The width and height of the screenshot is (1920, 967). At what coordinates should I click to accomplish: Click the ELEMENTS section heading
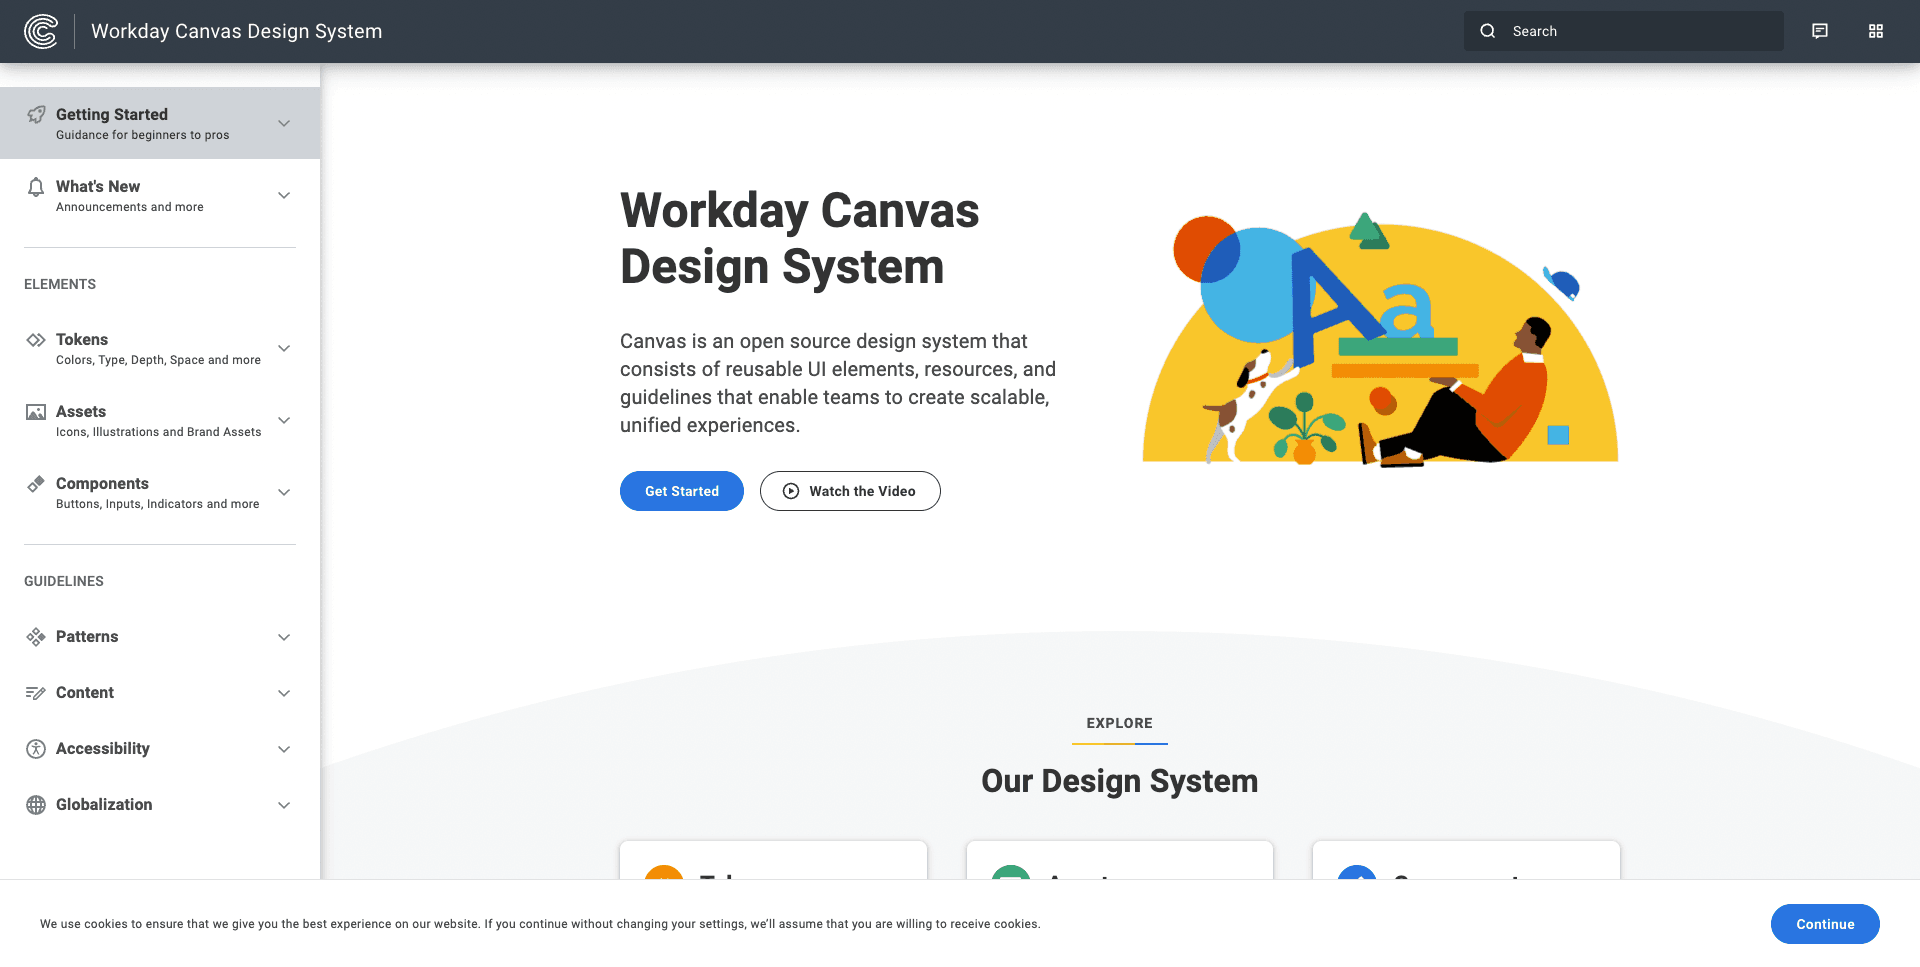tap(60, 284)
